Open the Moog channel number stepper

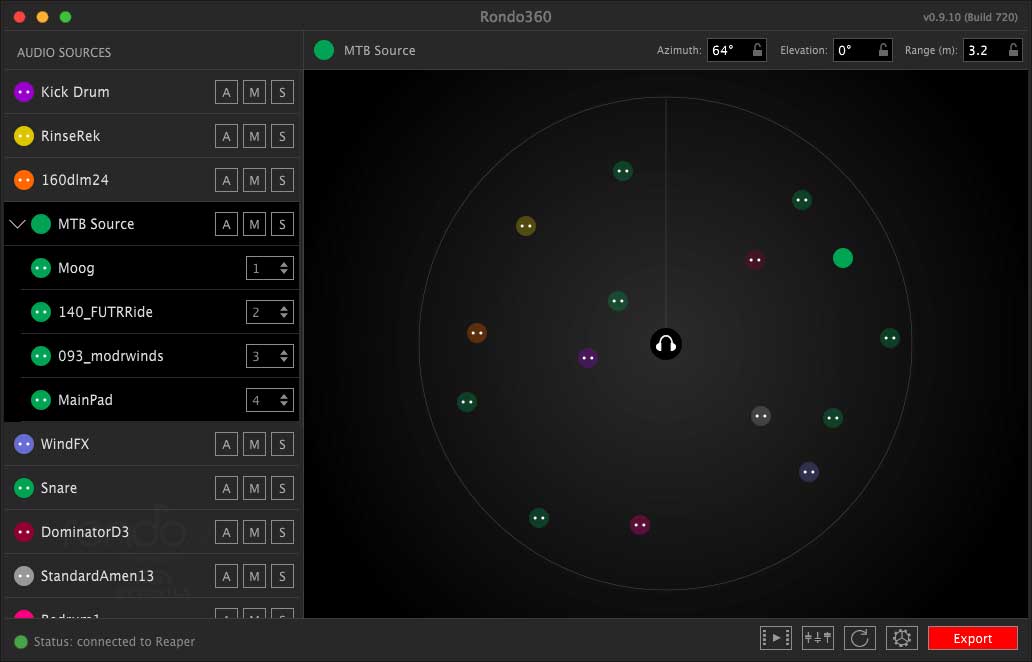[x=270, y=268]
